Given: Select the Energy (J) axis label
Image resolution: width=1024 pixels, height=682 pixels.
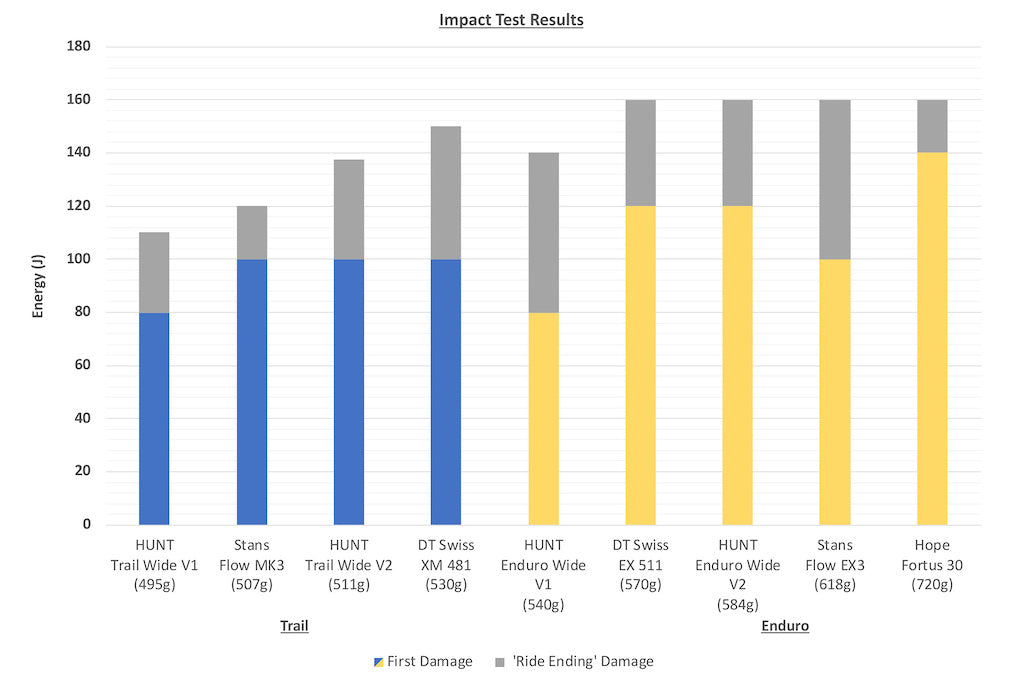Looking at the screenshot, I should (38, 285).
